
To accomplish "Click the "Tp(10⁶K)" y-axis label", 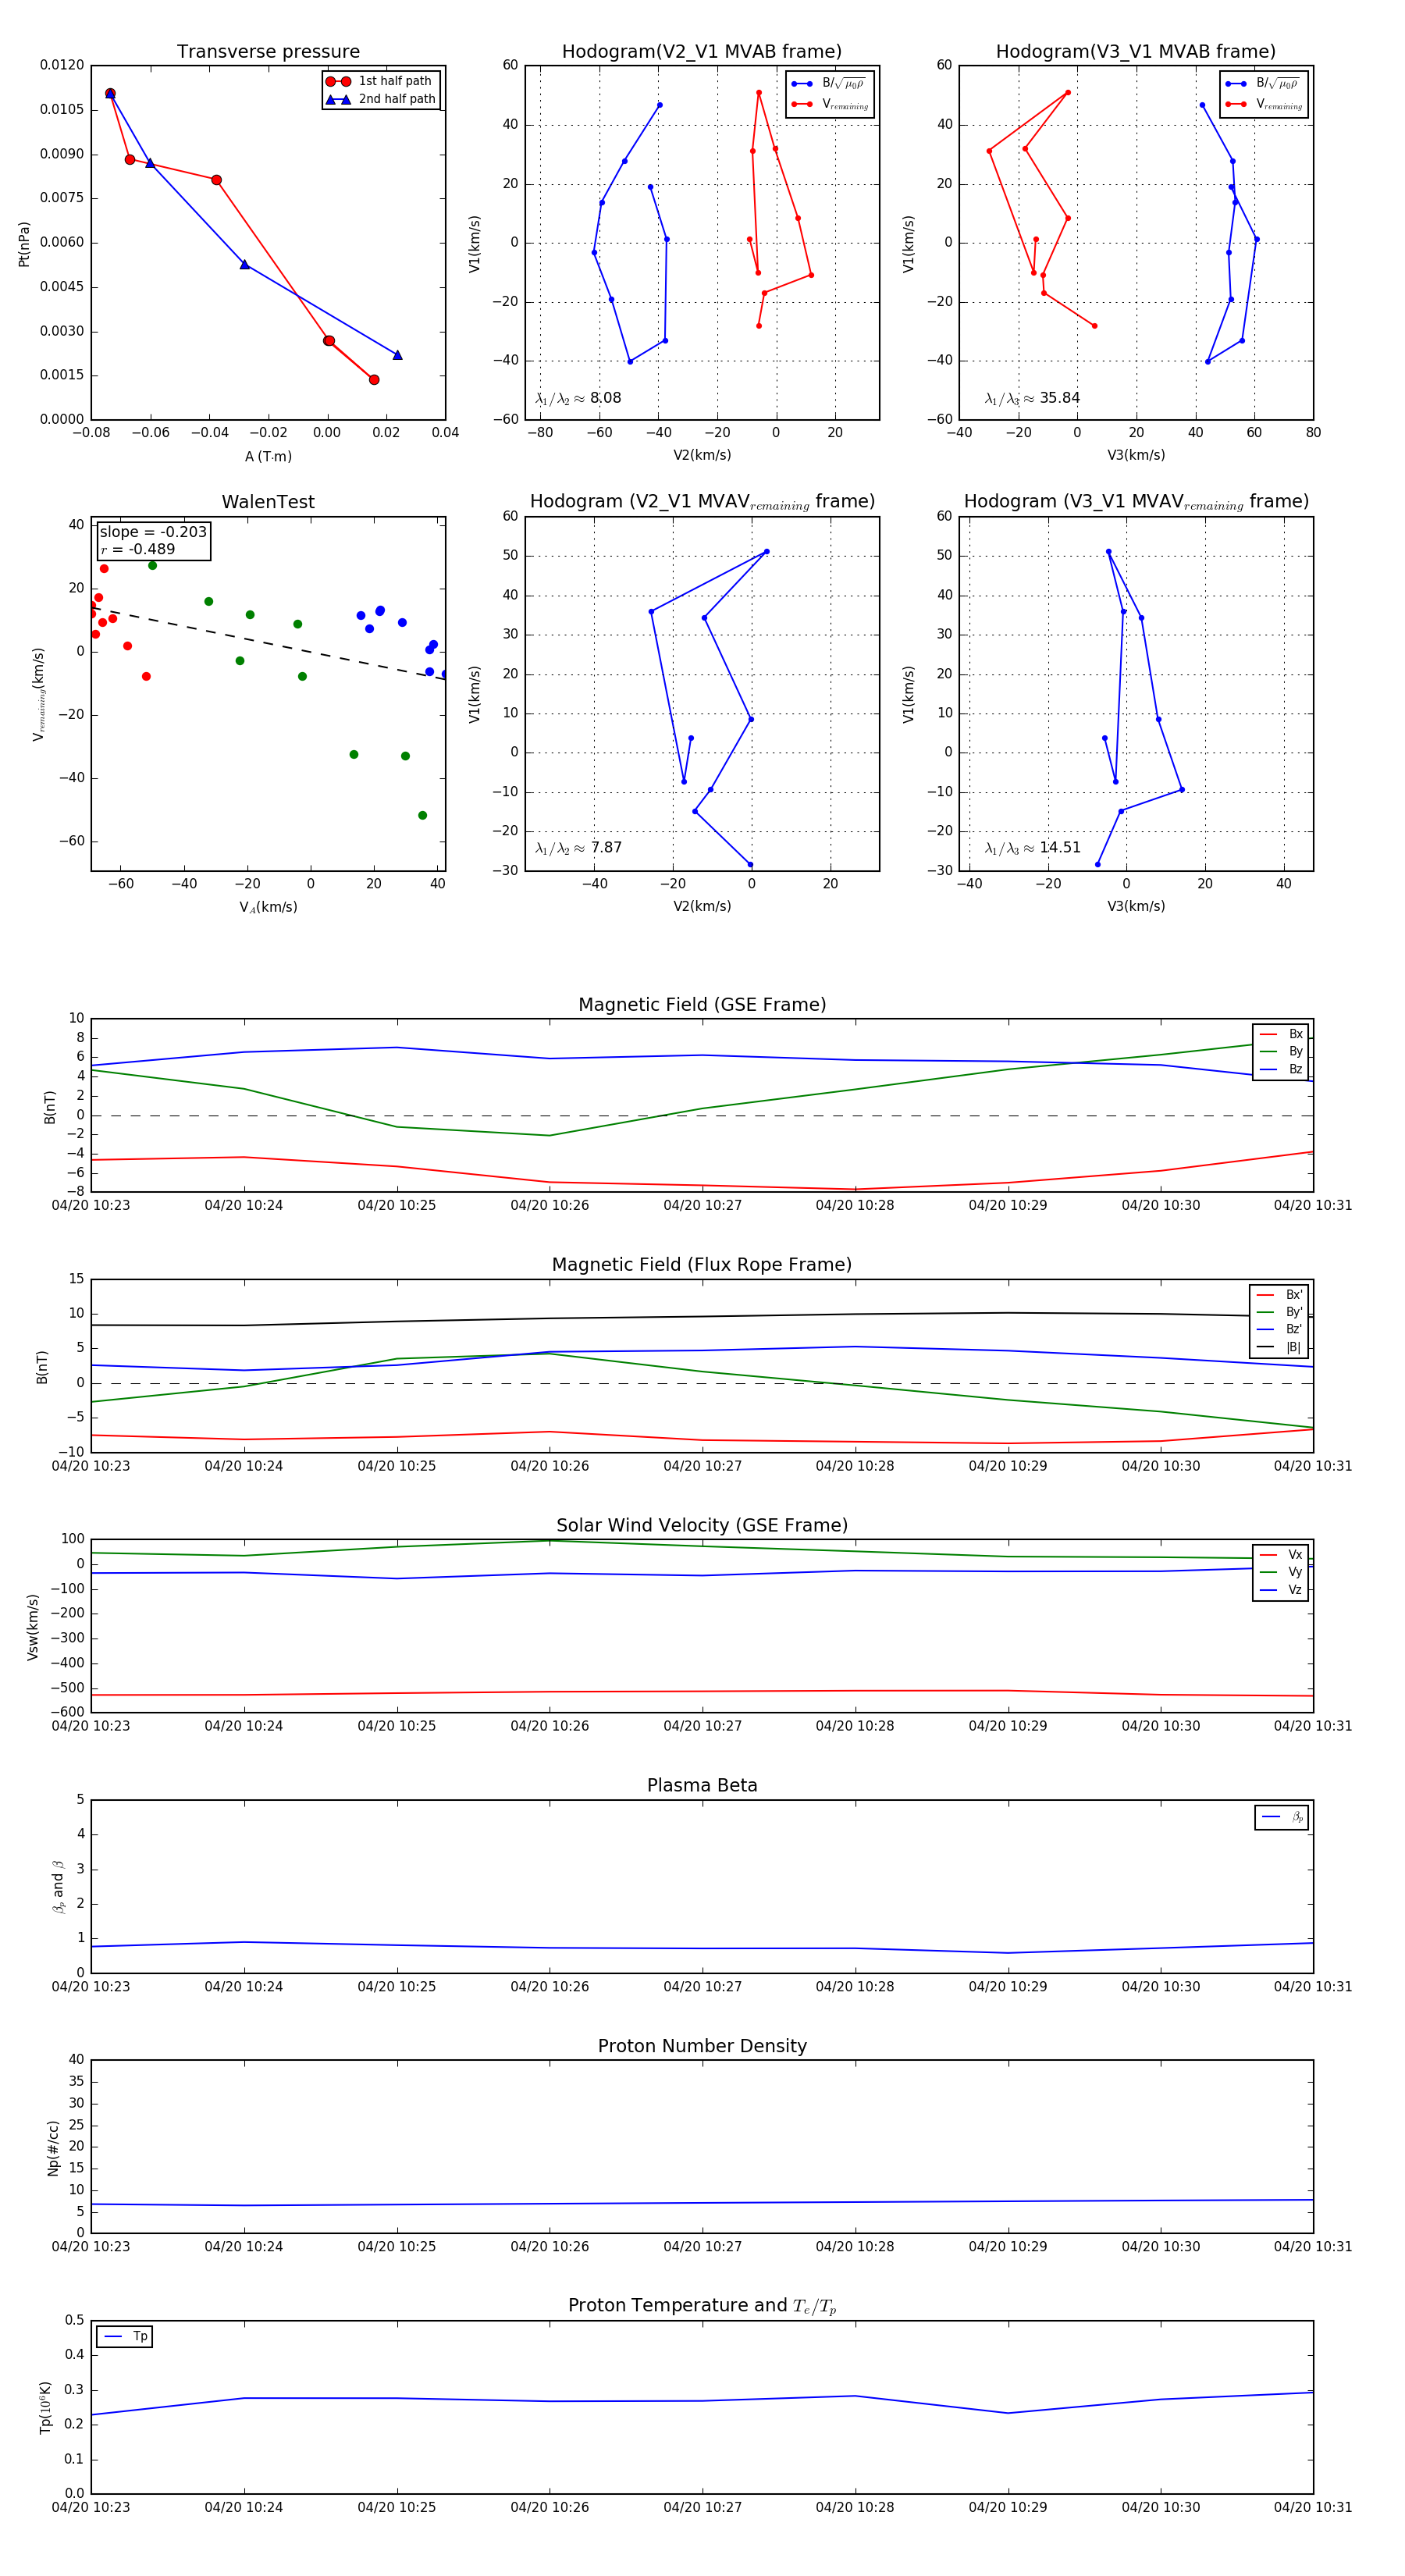I will pos(45,2407).
